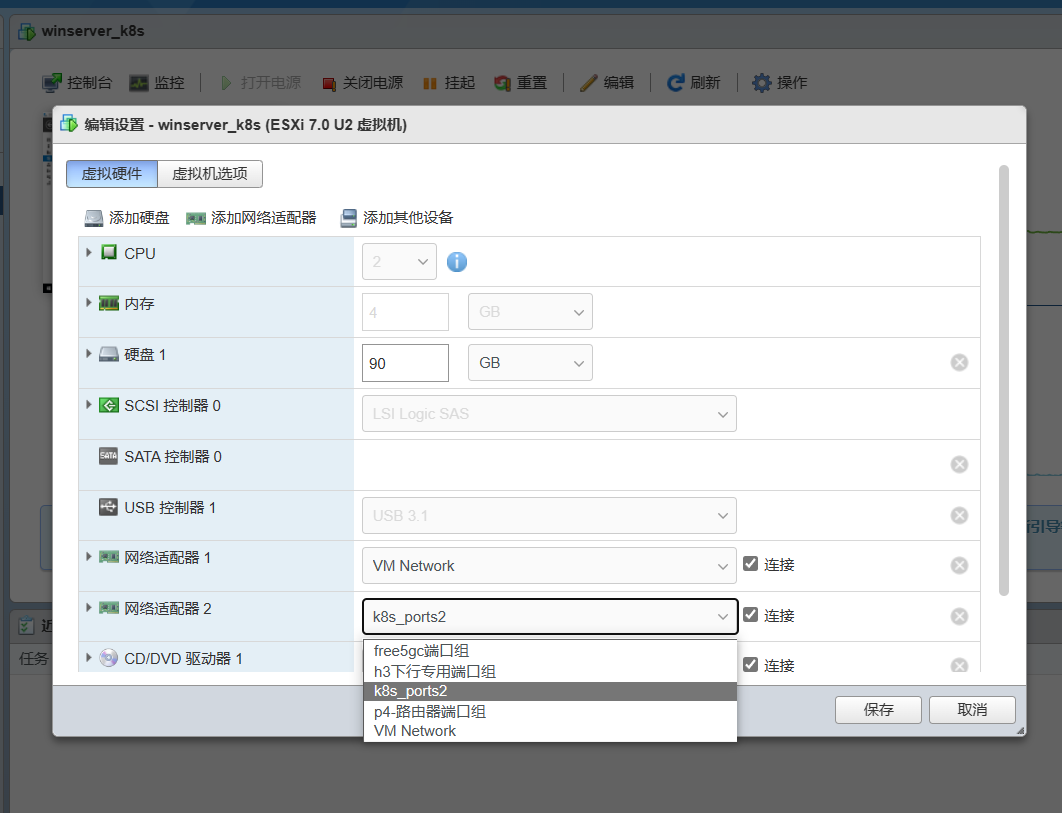1062x813 pixels.
Task: Switch to the VM Options tab
Action: [210, 174]
